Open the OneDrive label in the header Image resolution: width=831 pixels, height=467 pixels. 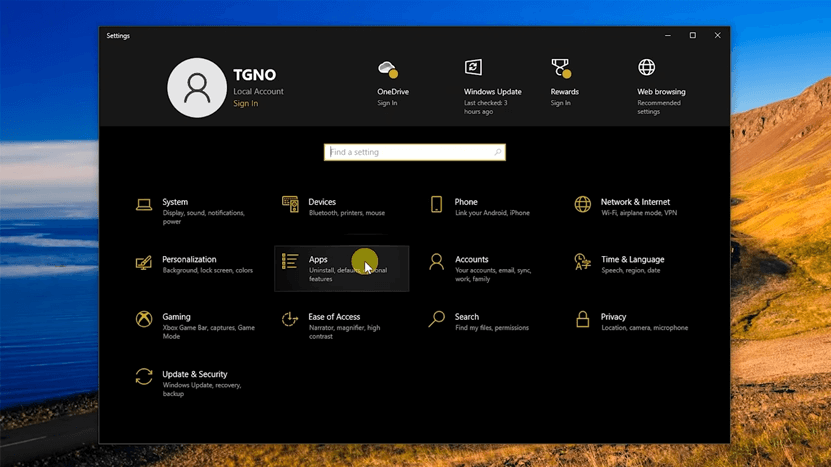[393, 92]
